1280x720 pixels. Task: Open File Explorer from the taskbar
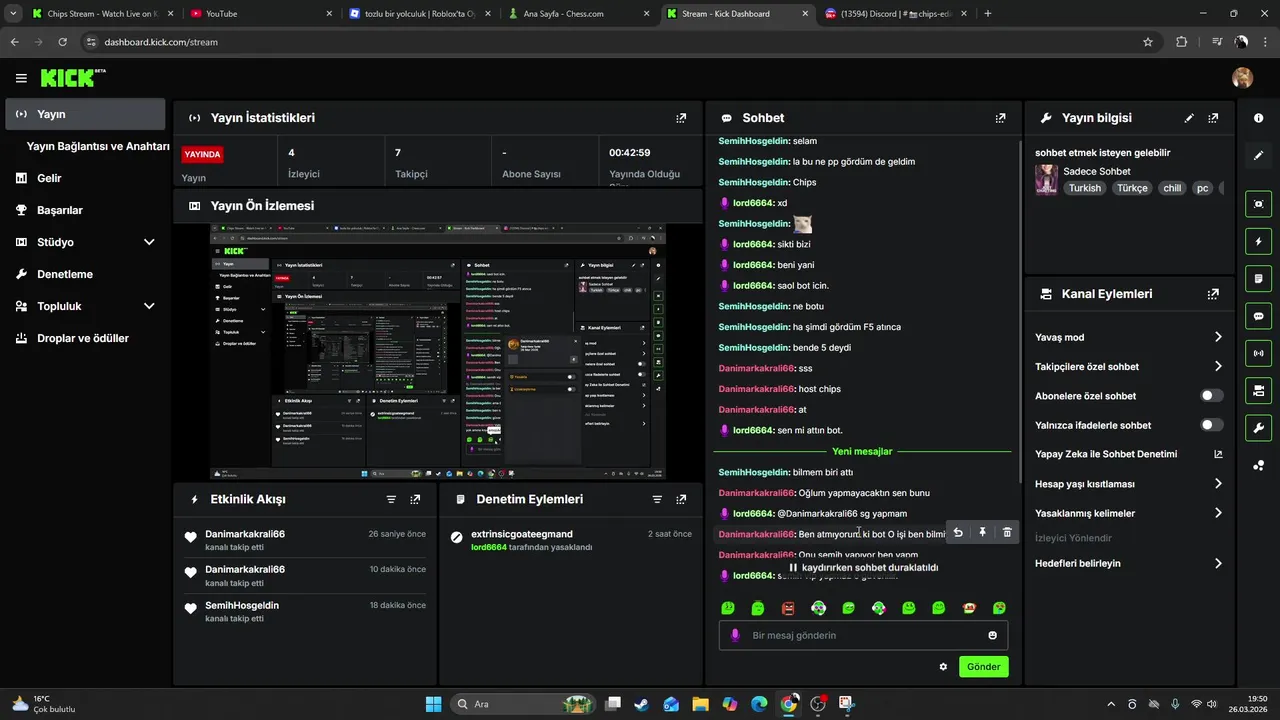pyautogui.click(x=700, y=704)
